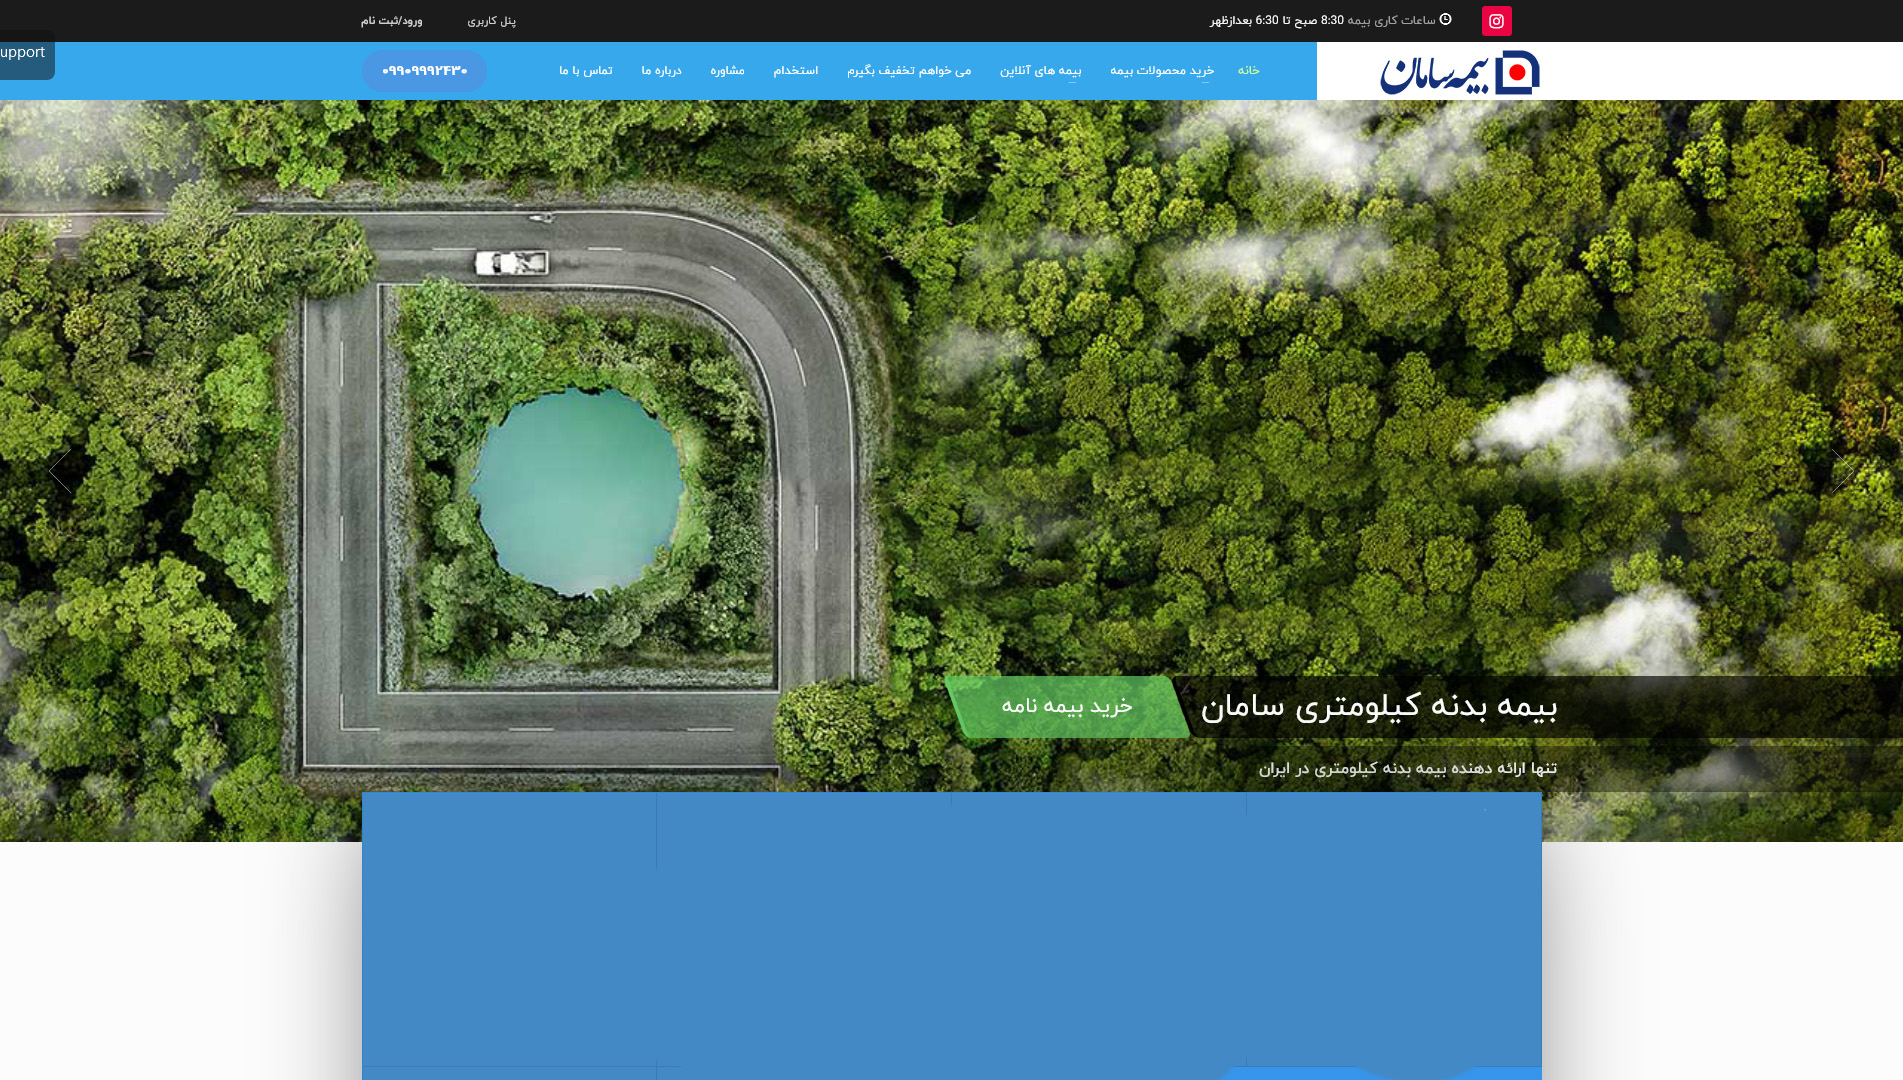This screenshot has height=1080, width=1903.
Task: Open the استخدام menu item
Action: pos(795,71)
